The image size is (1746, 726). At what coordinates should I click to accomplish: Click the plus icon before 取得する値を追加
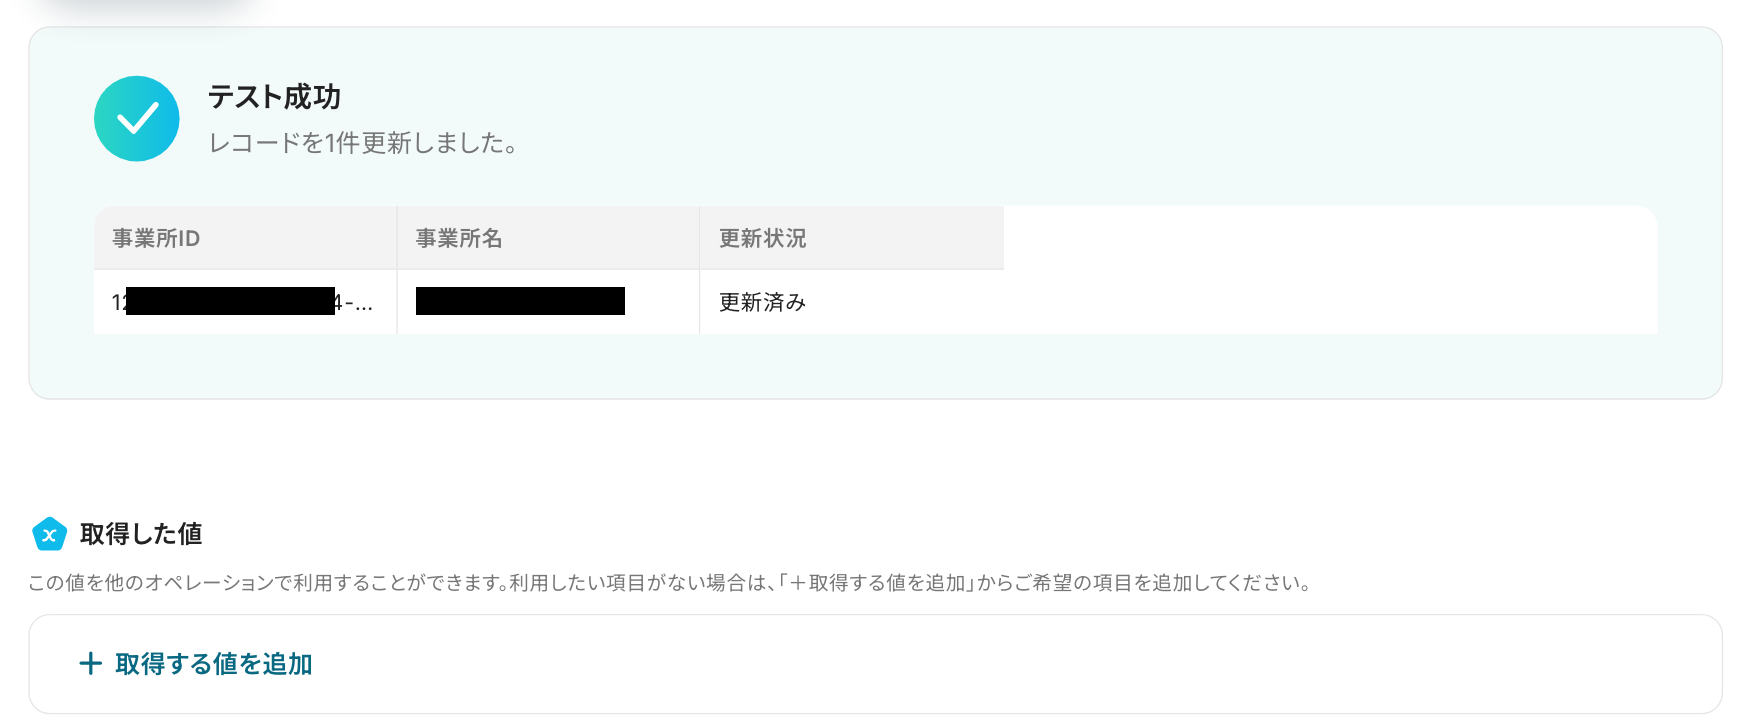pos(91,664)
